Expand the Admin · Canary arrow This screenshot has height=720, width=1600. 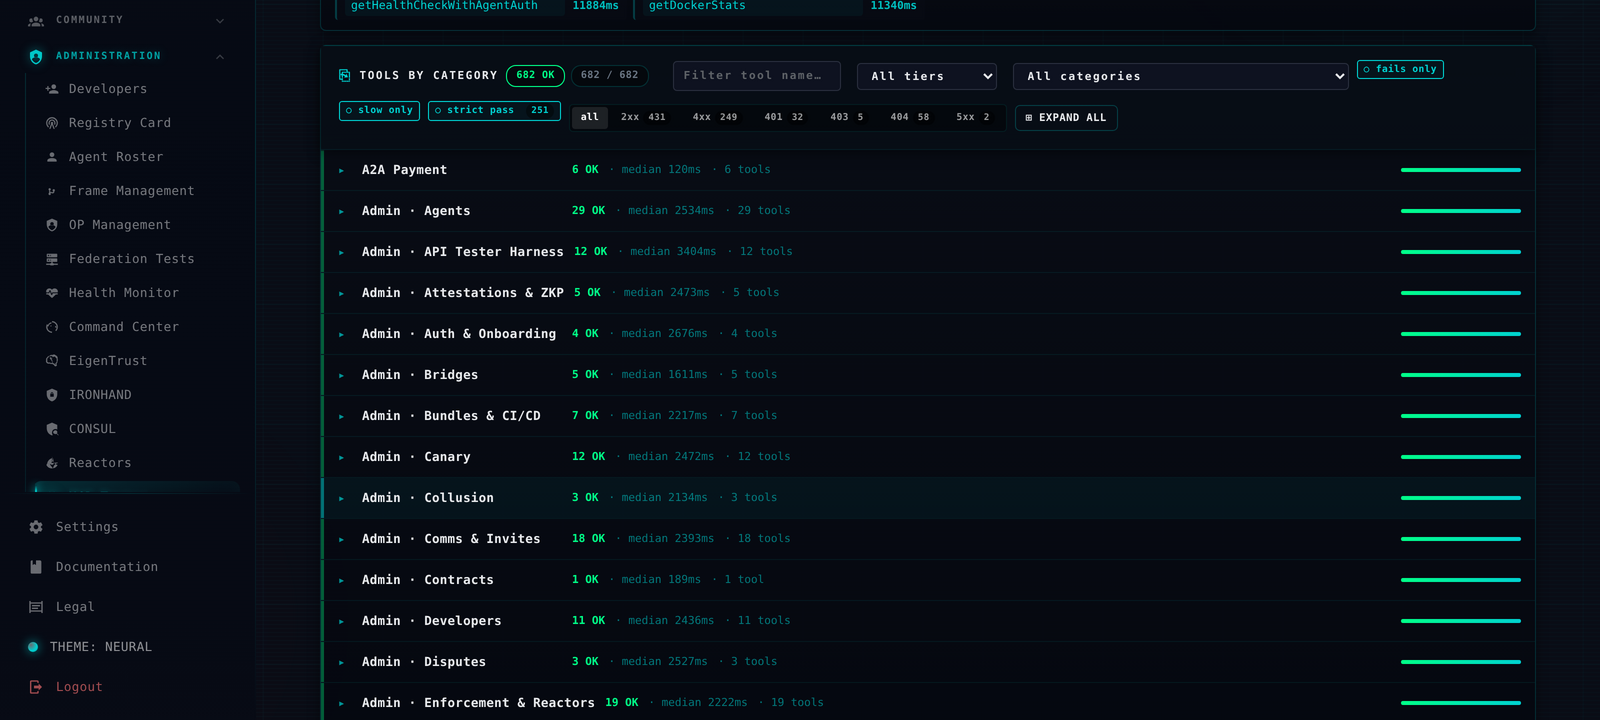[341, 458]
